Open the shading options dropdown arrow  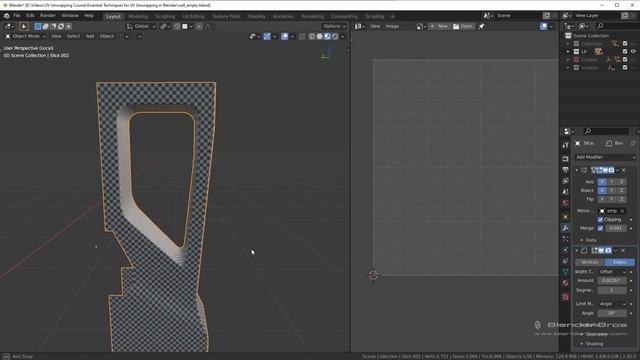tap(342, 36)
